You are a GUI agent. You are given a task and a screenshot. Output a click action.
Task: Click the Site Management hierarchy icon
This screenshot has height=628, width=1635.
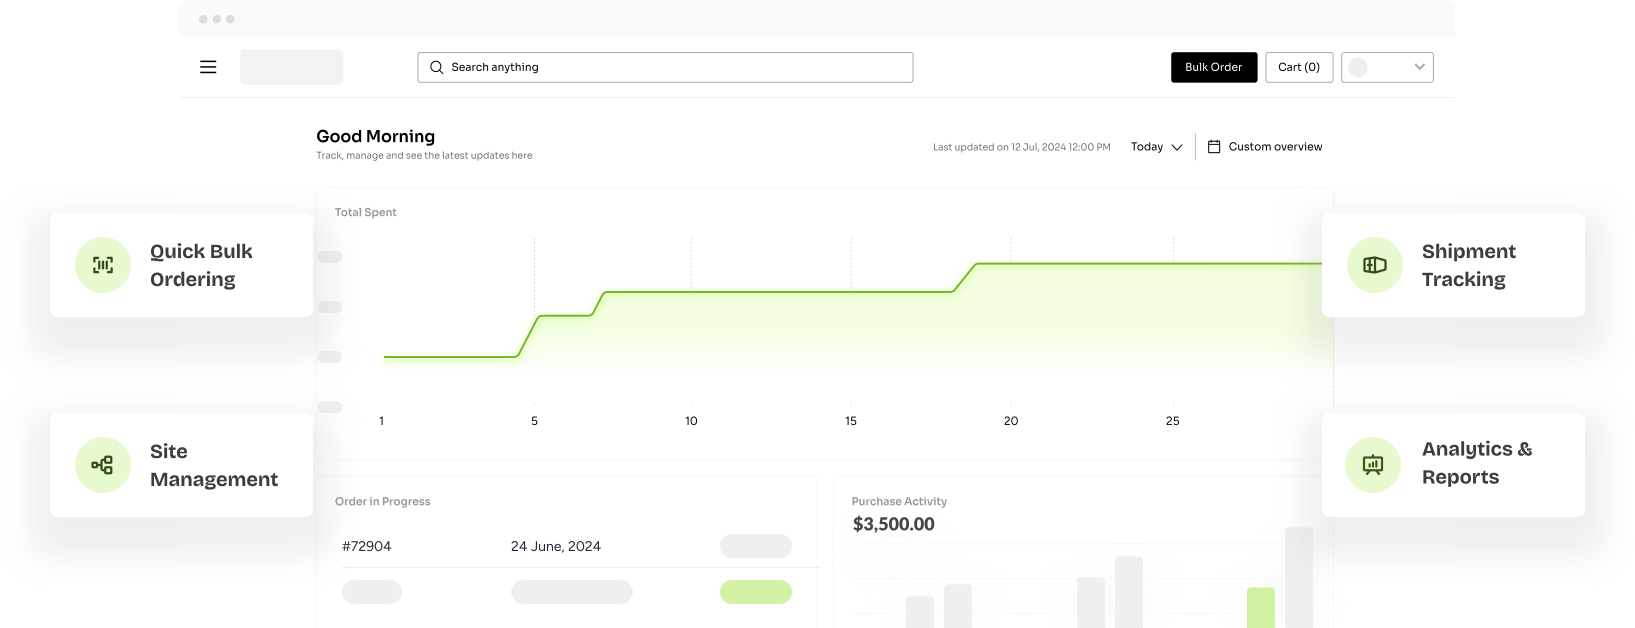(103, 465)
